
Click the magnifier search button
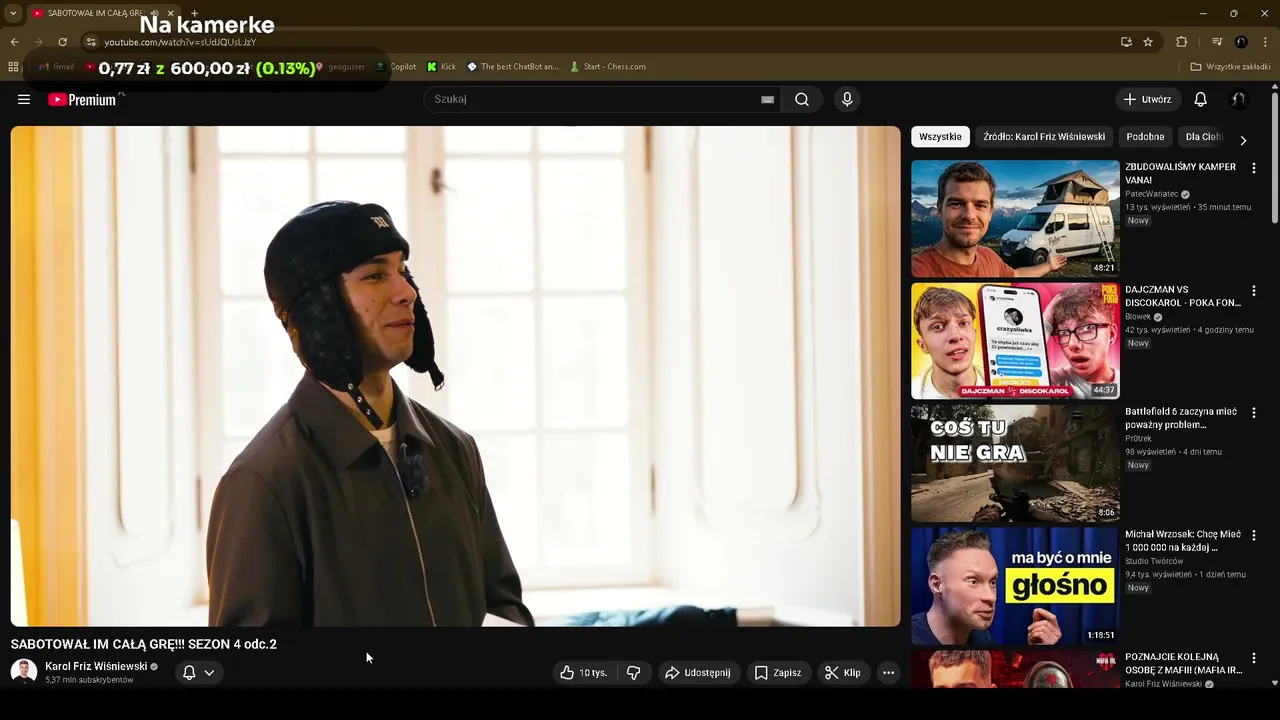(802, 99)
